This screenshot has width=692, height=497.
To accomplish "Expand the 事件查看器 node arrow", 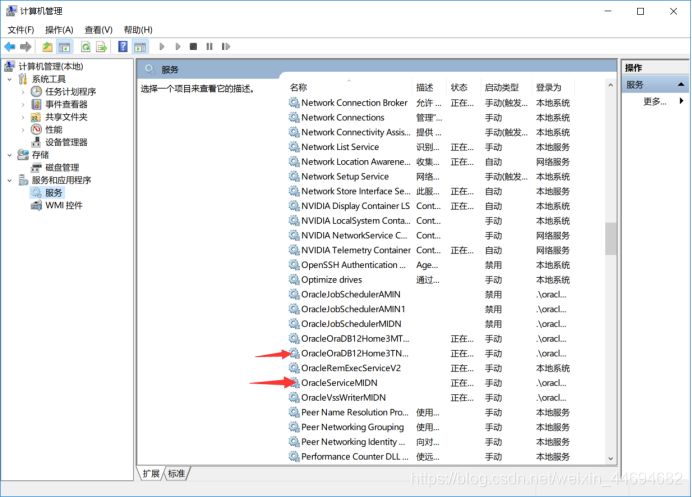I will point(23,105).
